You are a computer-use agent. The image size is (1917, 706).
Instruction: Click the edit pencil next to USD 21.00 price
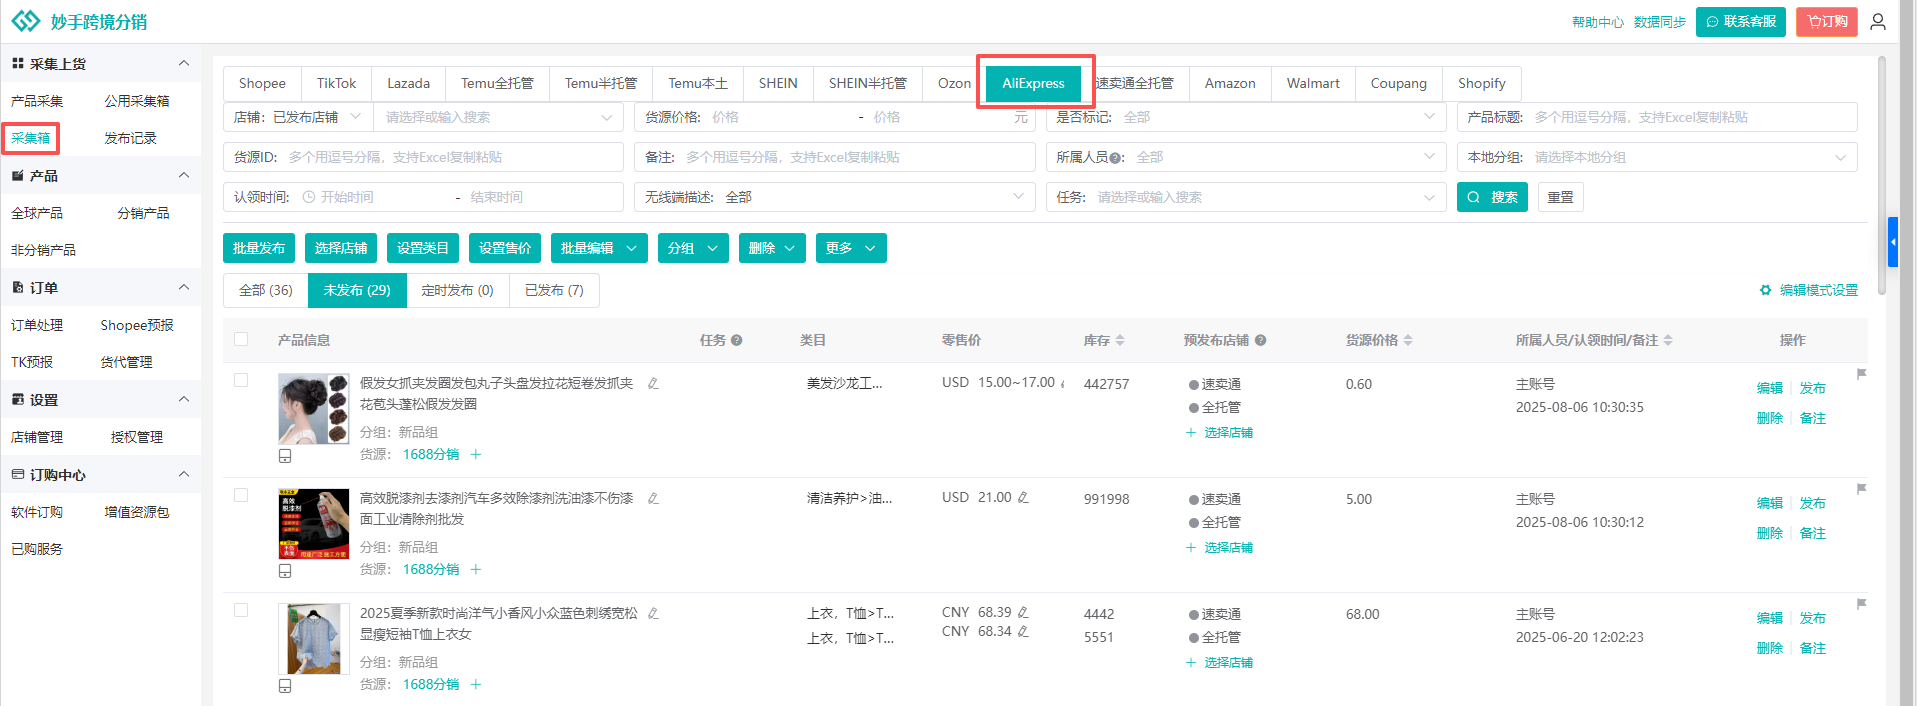(1023, 497)
